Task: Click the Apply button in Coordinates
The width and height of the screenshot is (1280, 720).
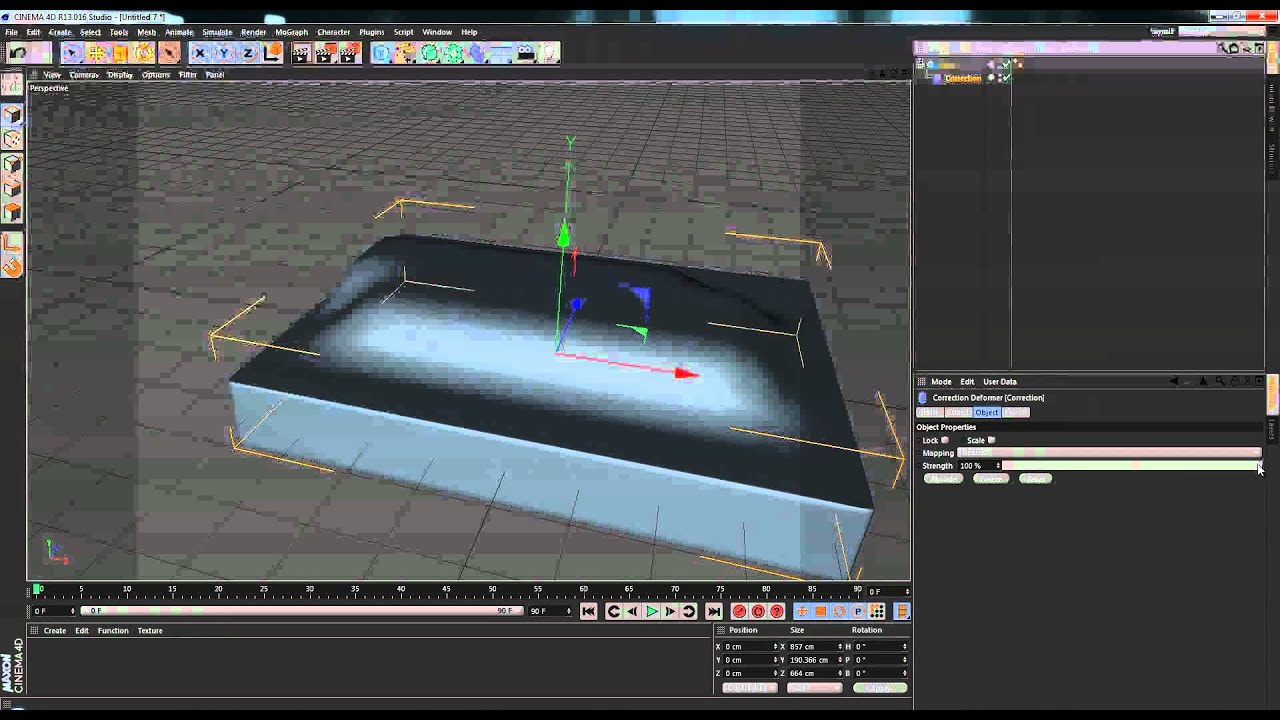Action: pos(879,688)
